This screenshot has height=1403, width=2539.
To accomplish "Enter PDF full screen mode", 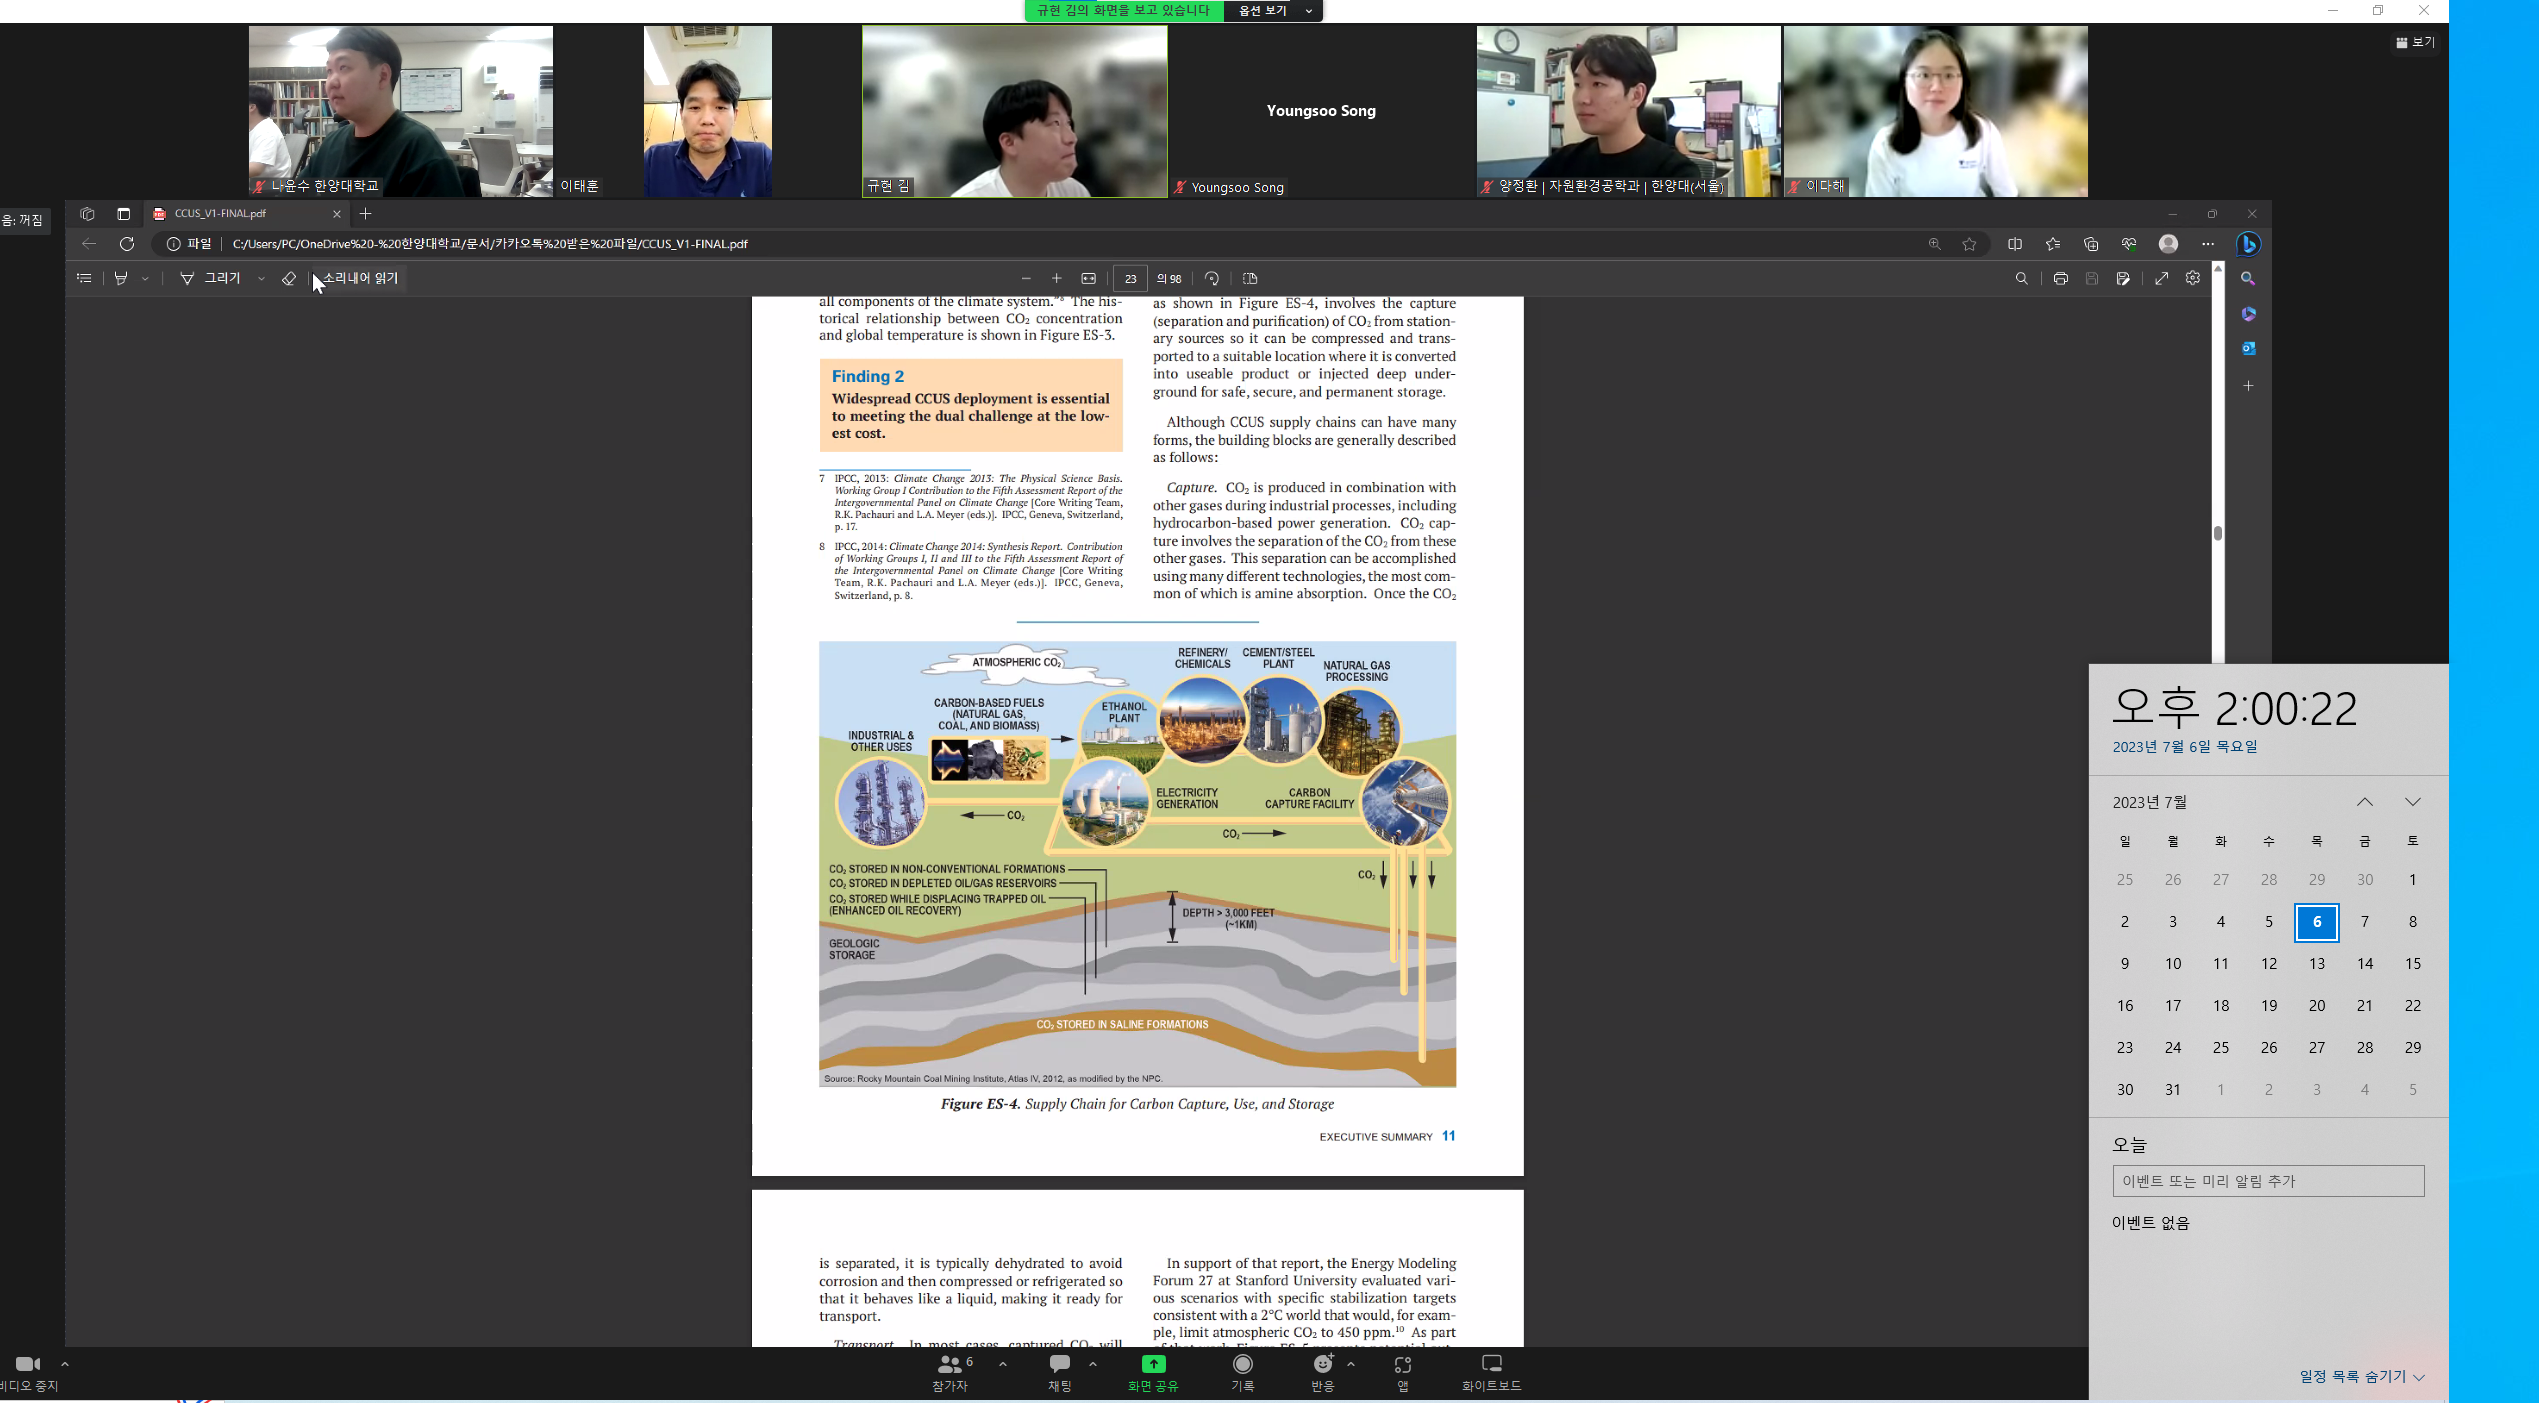I will click(2162, 278).
